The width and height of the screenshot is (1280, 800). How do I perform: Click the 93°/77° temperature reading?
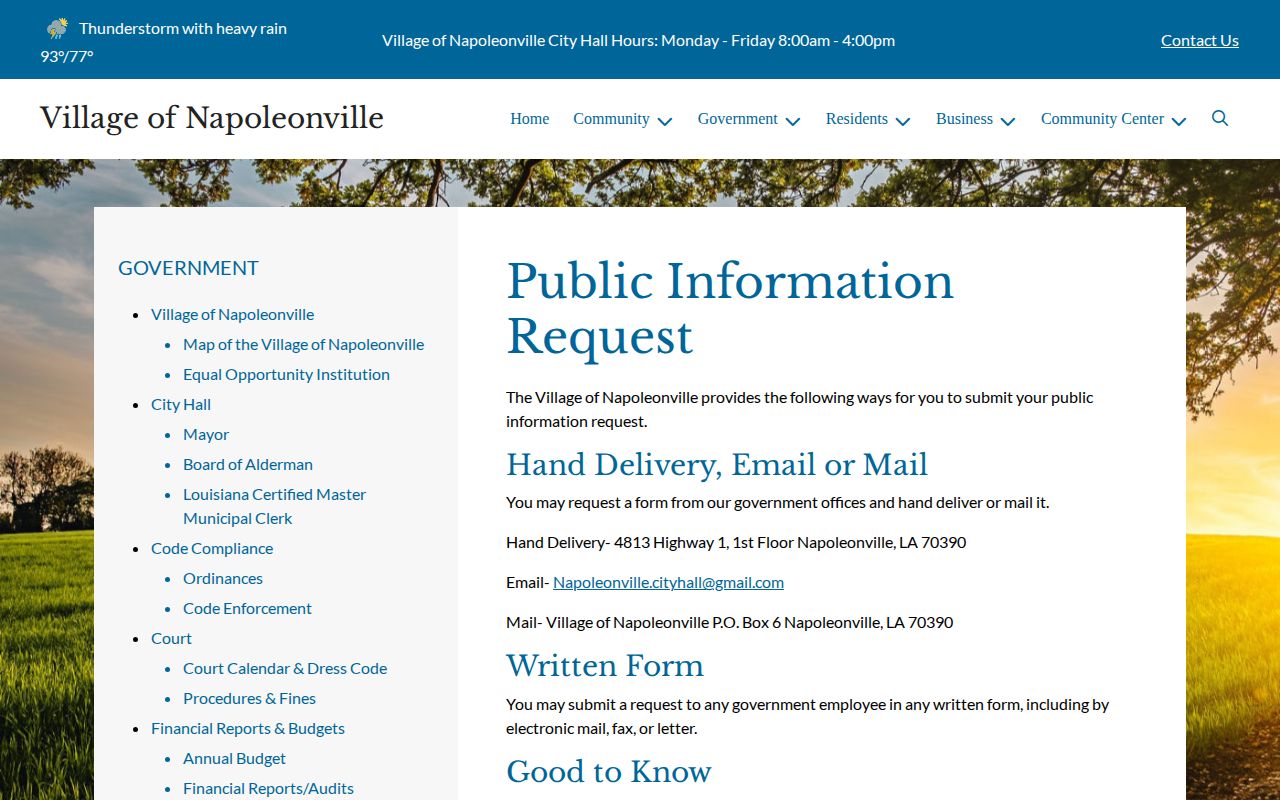(x=67, y=56)
